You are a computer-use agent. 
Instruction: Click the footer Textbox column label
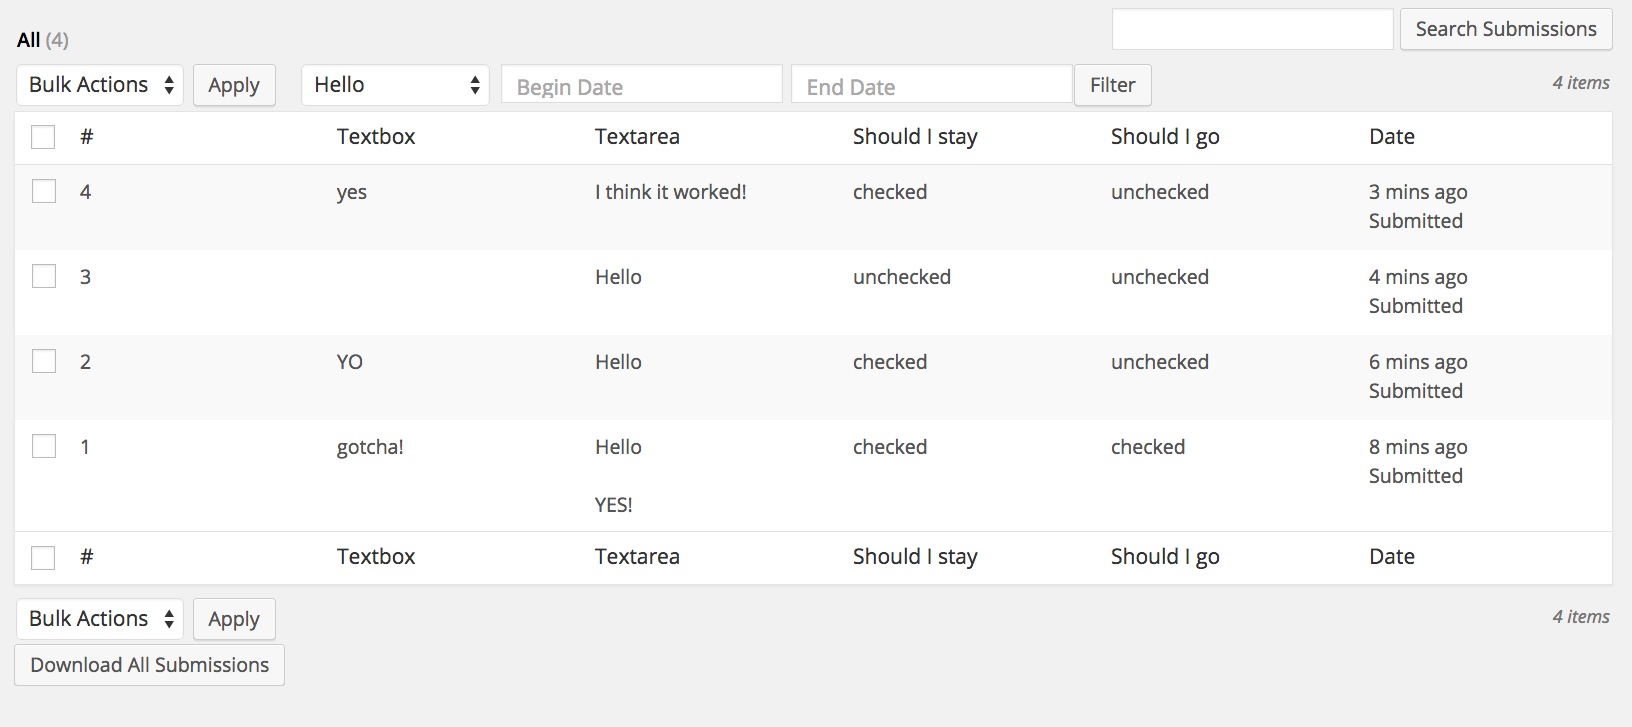pyautogui.click(x=376, y=557)
